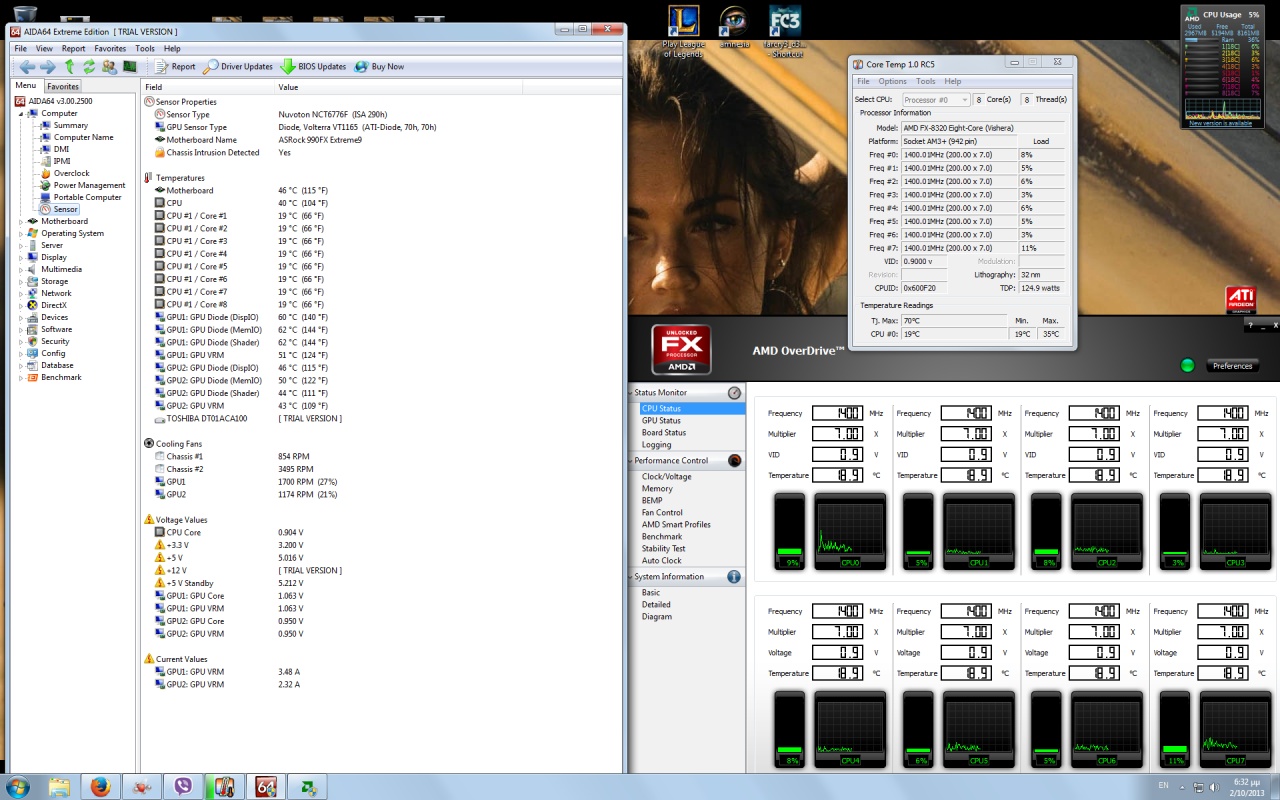The height and width of the screenshot is (800, 1280).
Task: Click the green Refresh icon in AIDA64
Action: coord(89,67)
